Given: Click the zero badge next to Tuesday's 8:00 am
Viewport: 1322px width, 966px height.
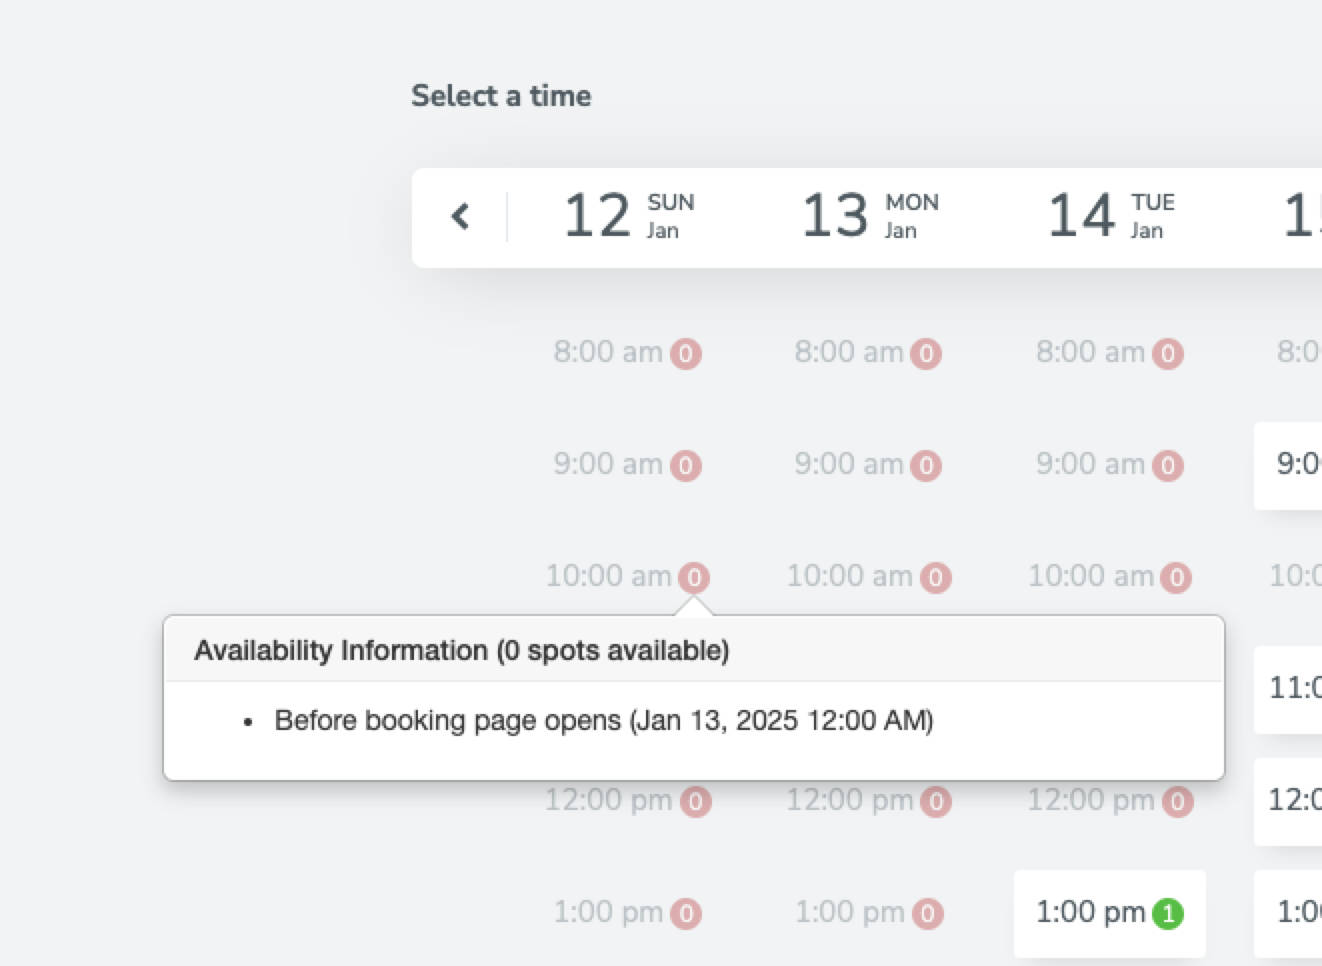Looking at the screenshot, I should 1166,353.
